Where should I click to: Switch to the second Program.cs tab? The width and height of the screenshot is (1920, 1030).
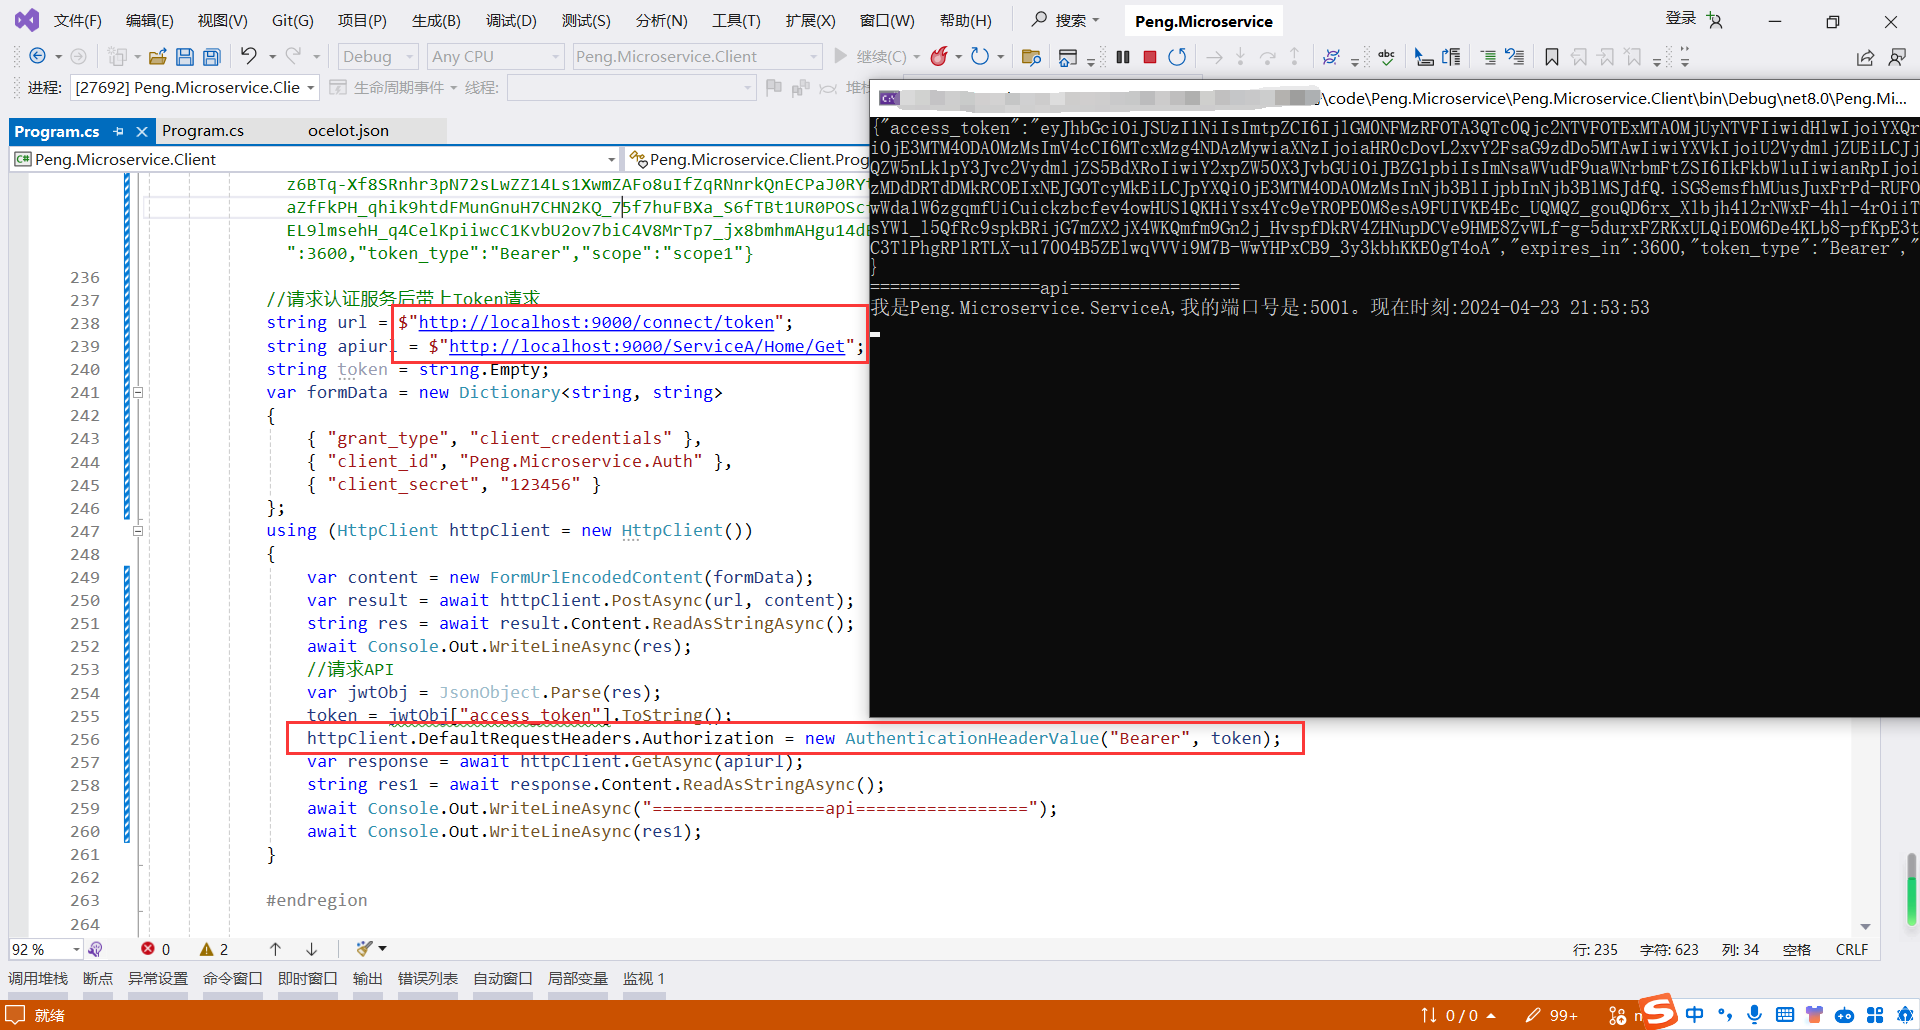click(203, 131)
